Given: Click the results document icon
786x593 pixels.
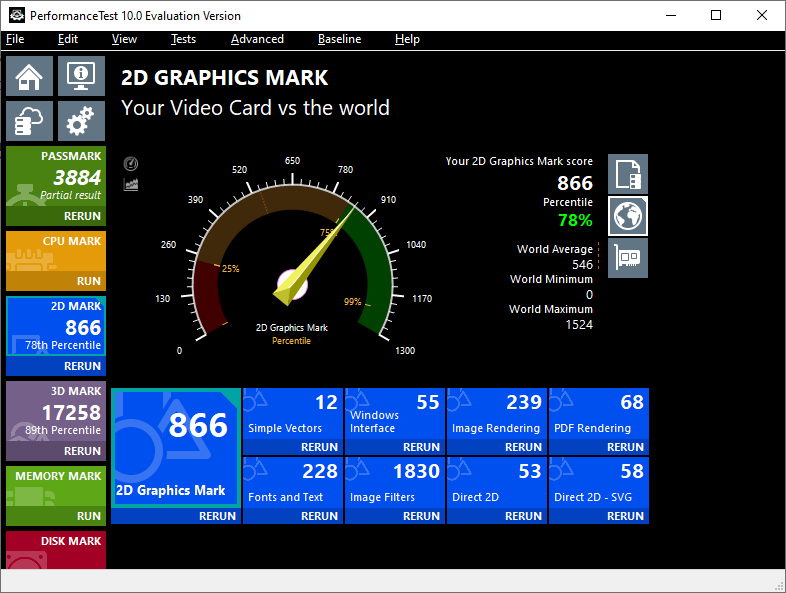Looking at the screenshot, I should tap(628, 174).
